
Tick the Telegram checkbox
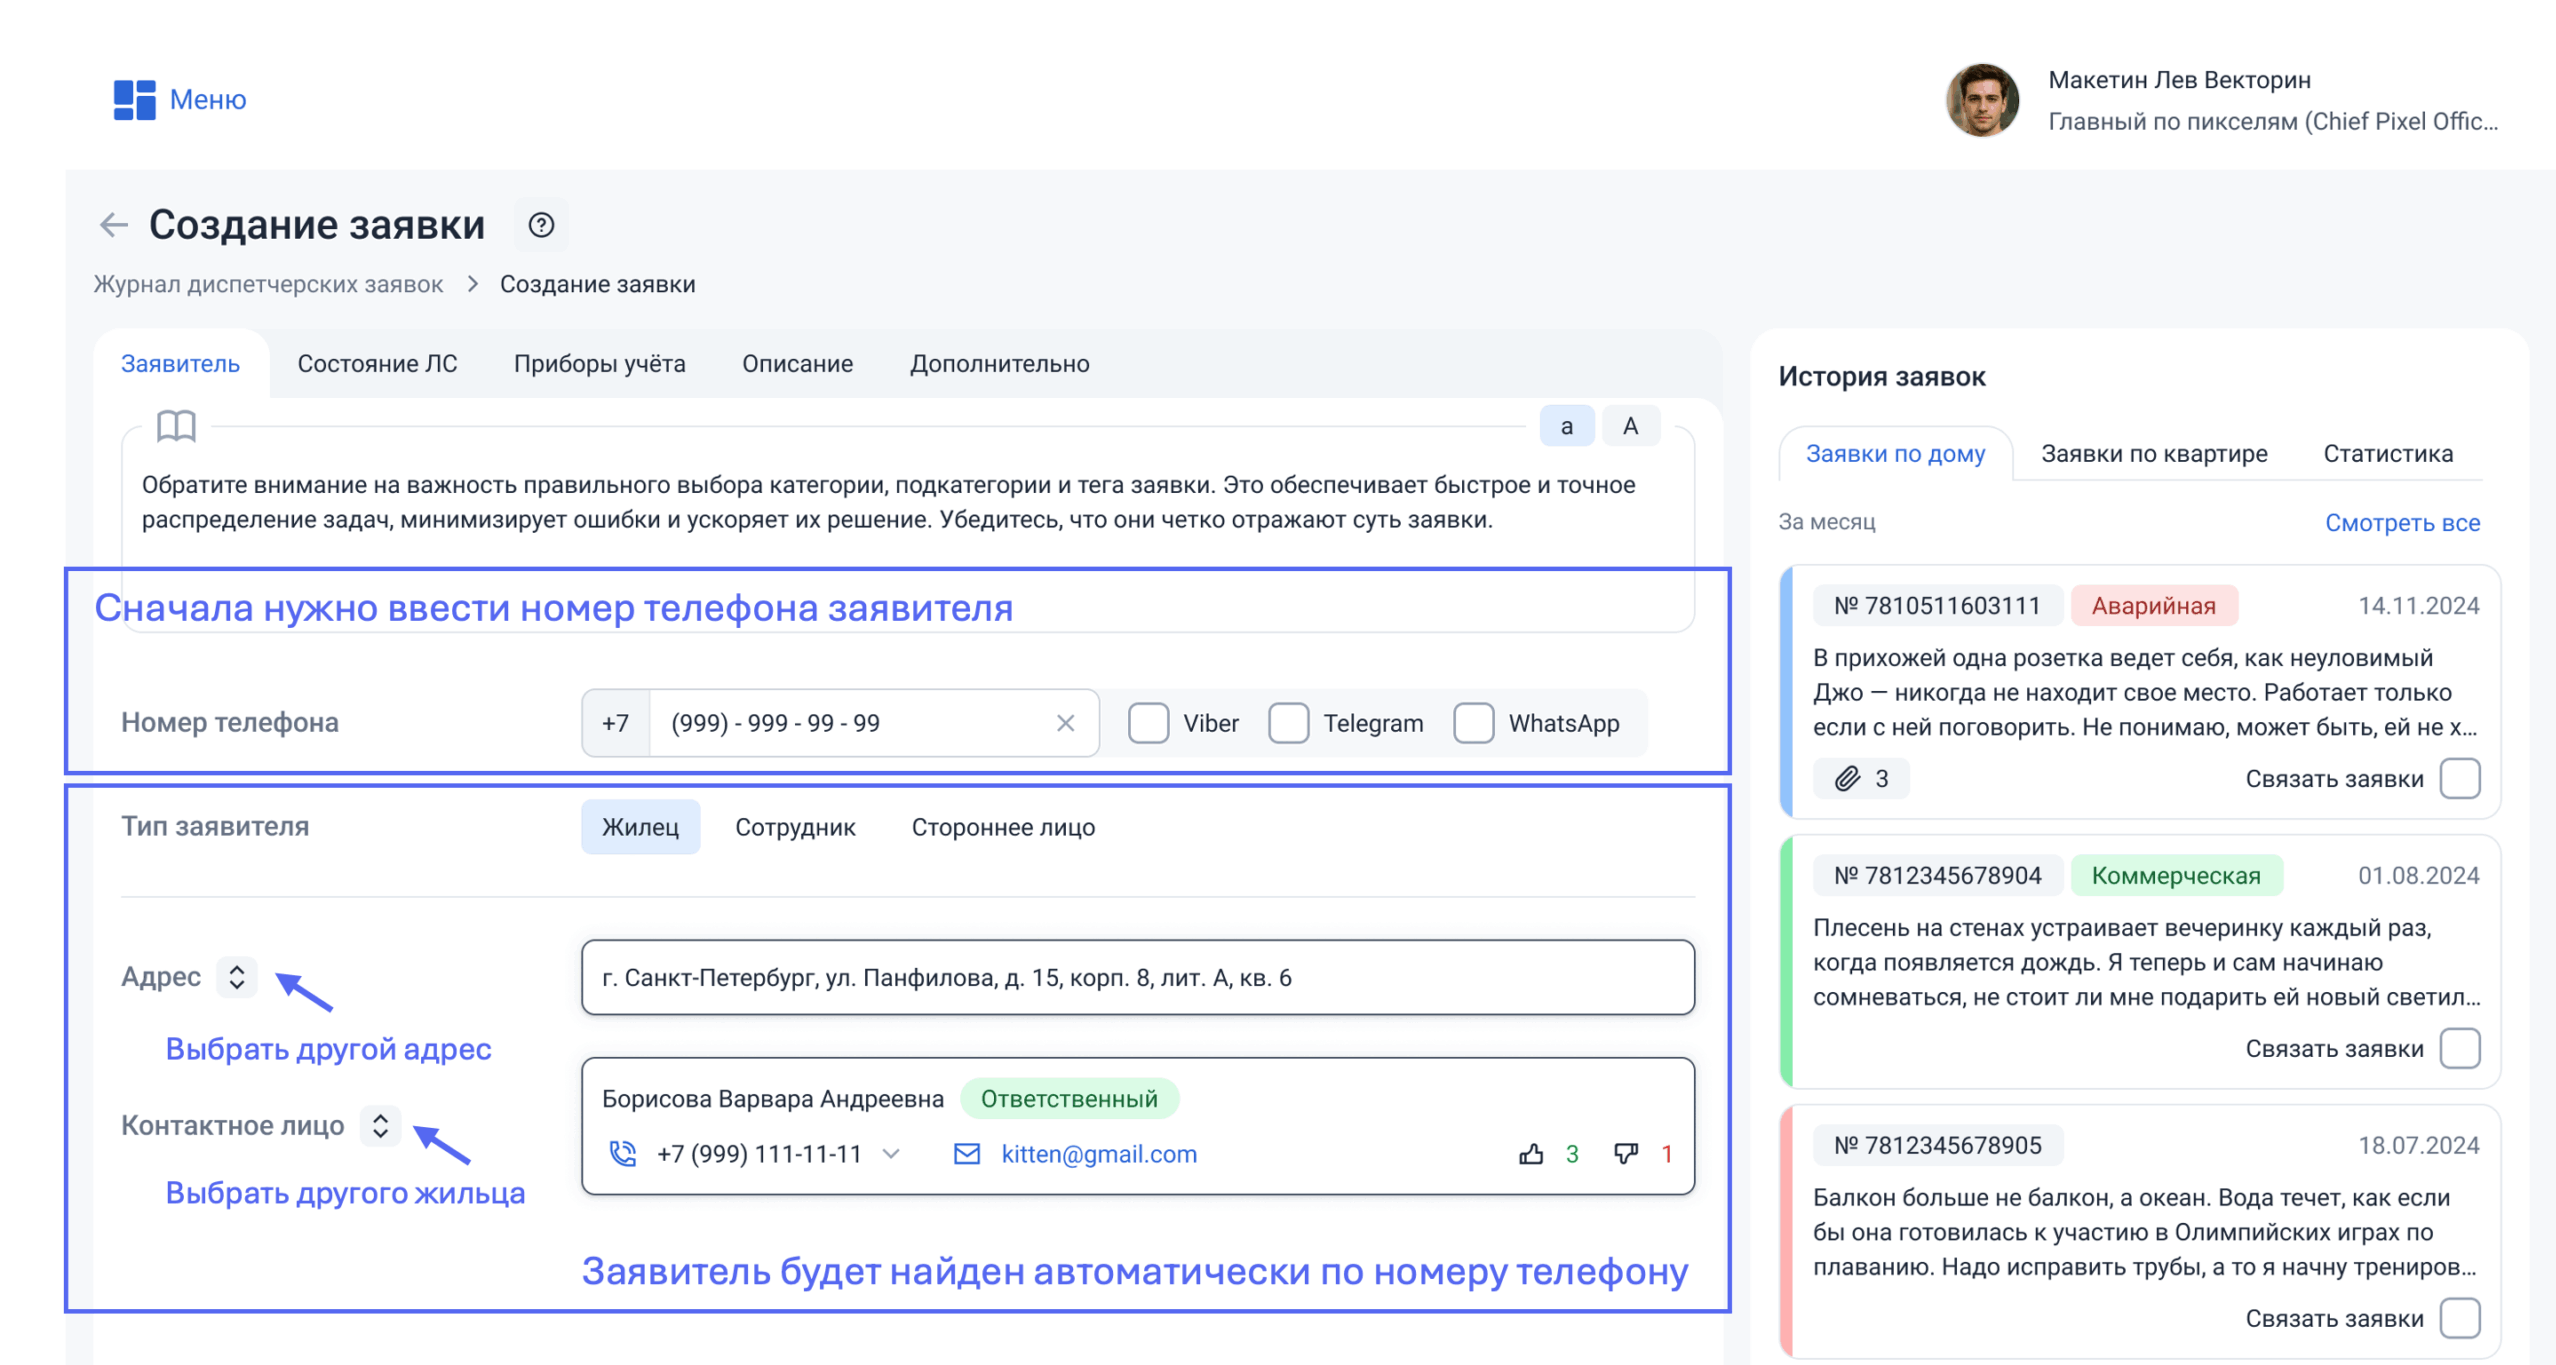1288,723
